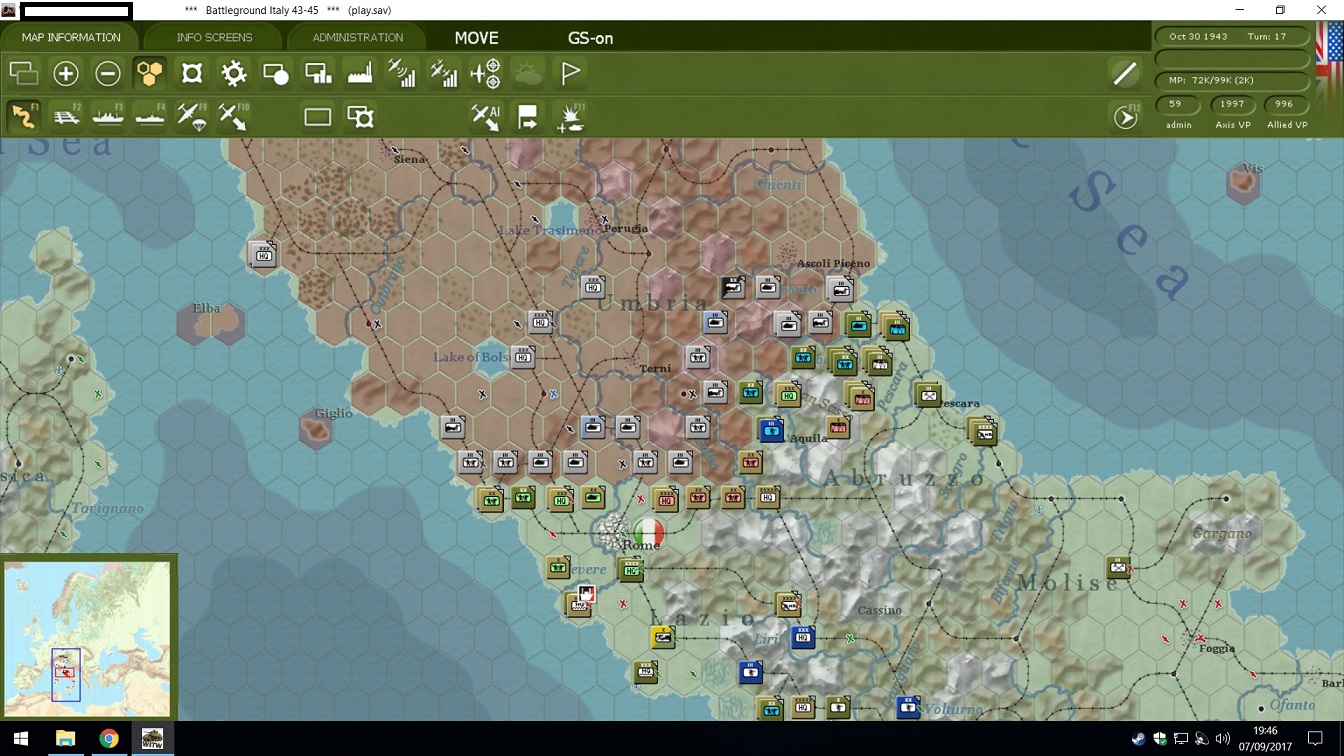This screenshot has width=1344, height=756.
Task: Switch to the ADMINISTRATION tab
Action: point(358,38)
